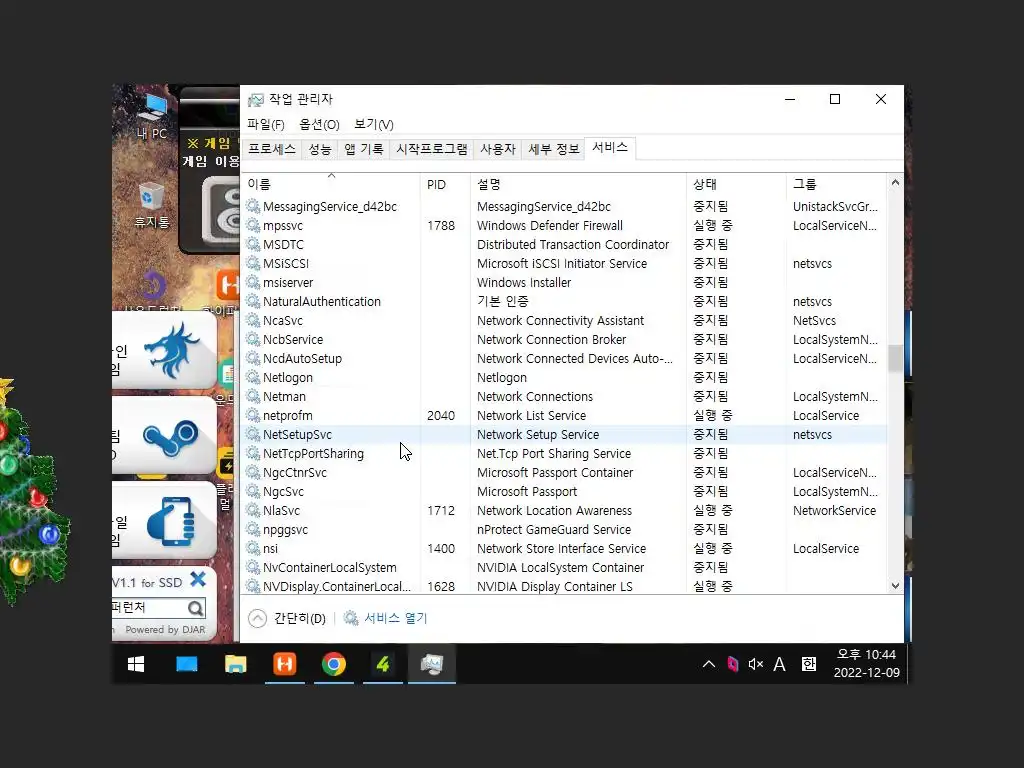
Task: Select the MessagingService_d42bc service gear icon
Action: (x=253, y=206)
